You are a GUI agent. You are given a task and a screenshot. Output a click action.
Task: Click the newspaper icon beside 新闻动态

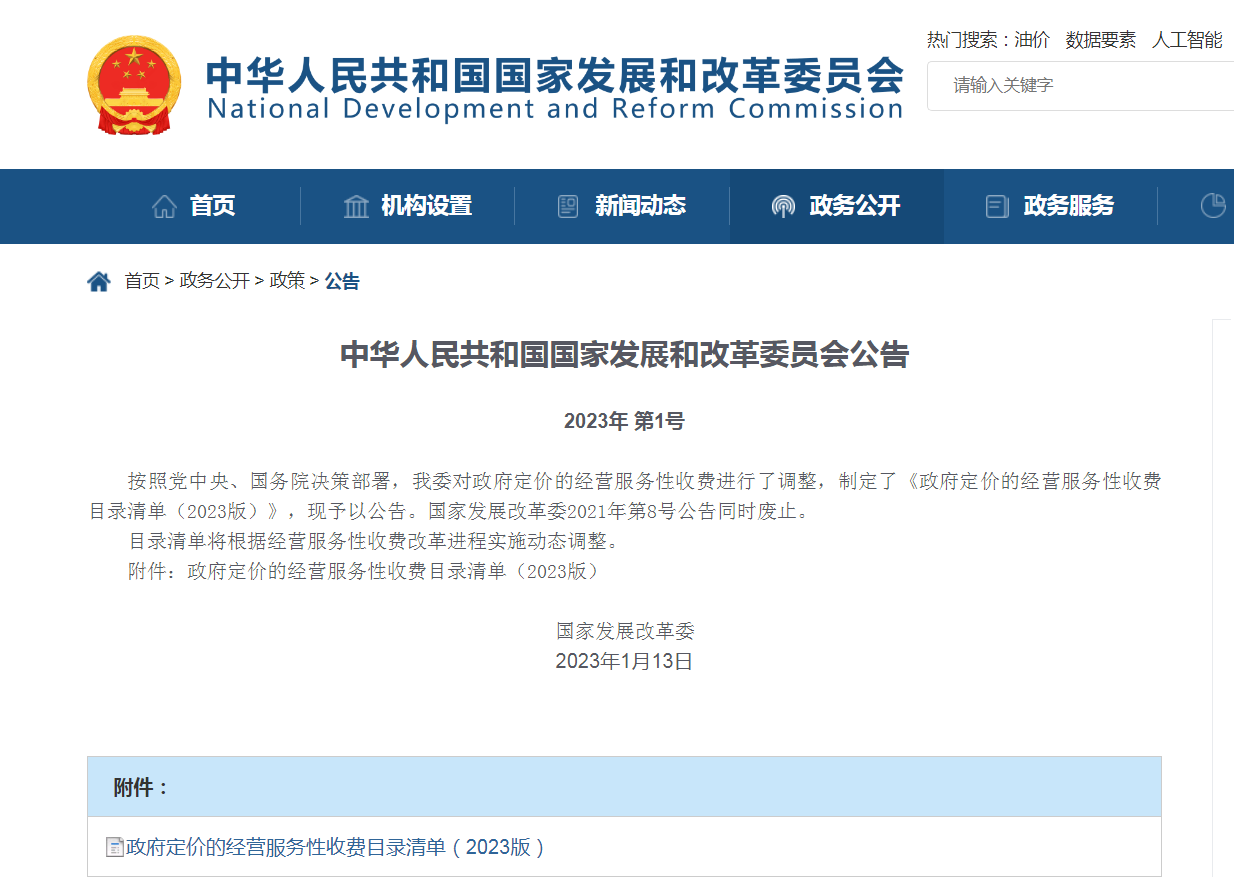(x=568, y=207)
